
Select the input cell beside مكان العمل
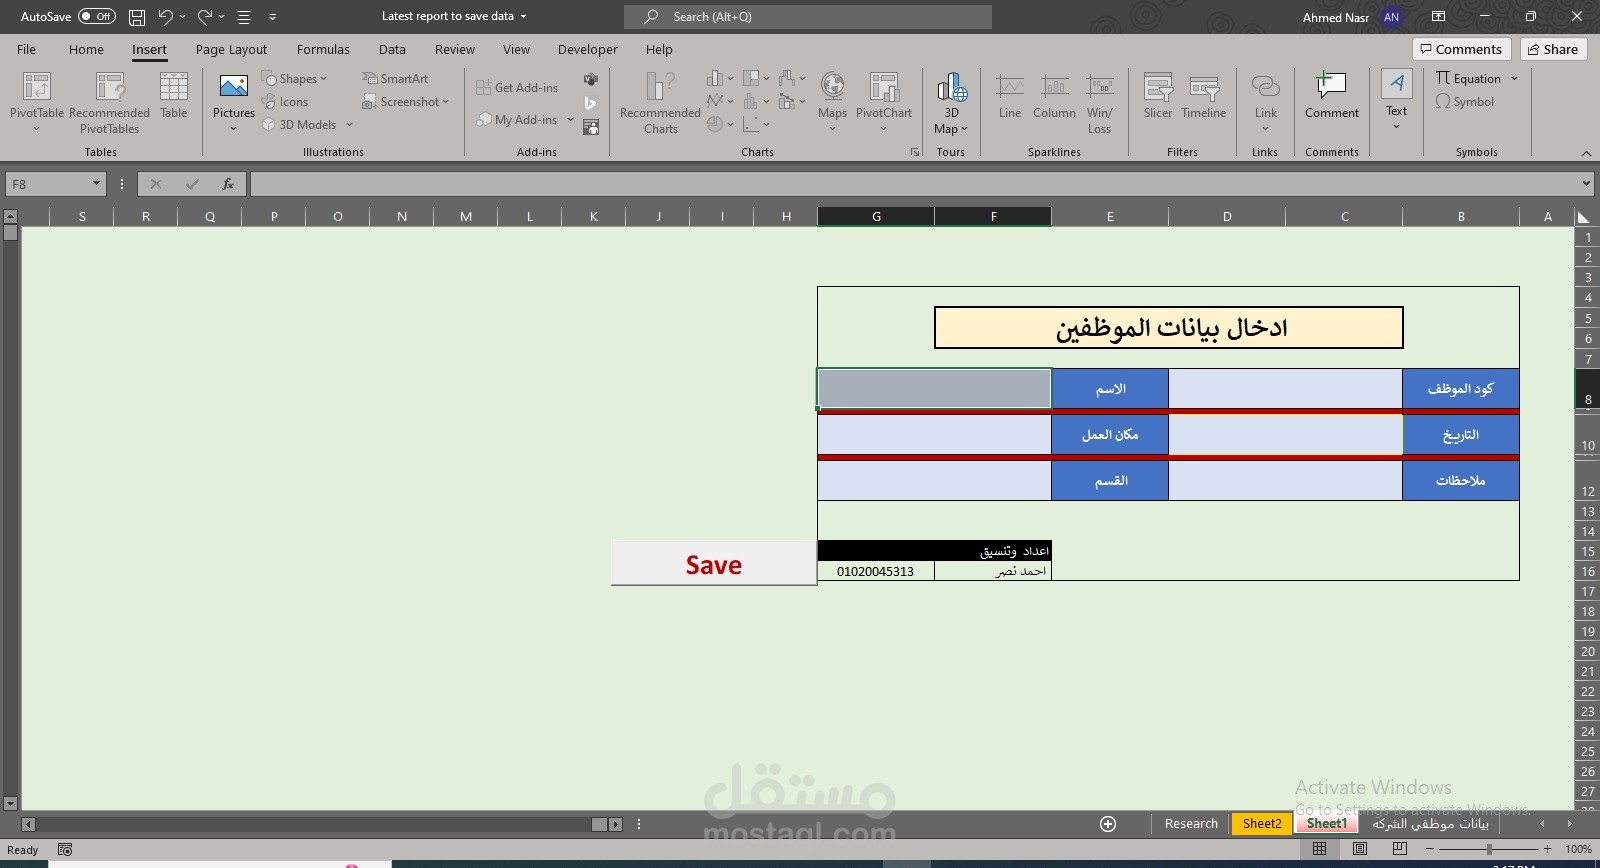(934, 435)
